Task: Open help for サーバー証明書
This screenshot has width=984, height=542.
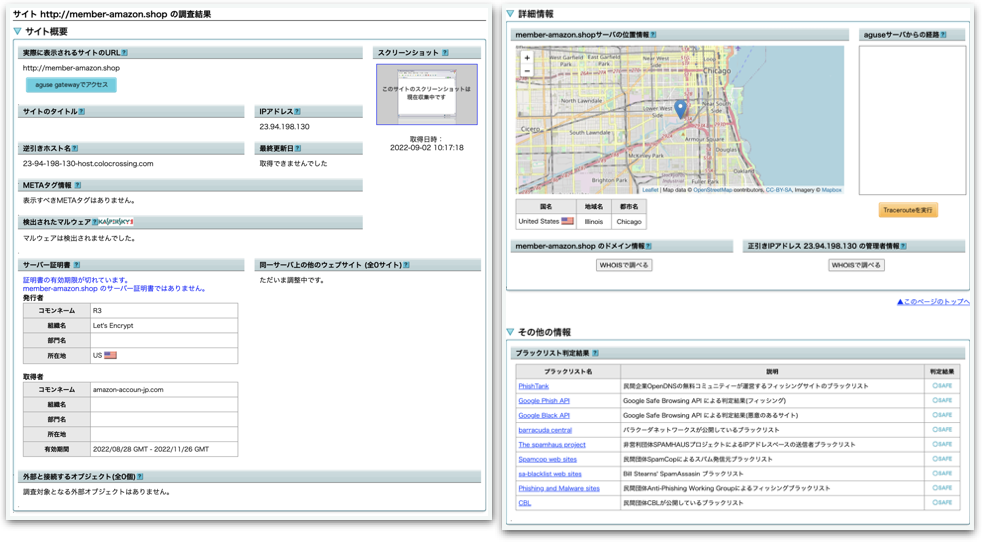Action: (x=77, y=265)
